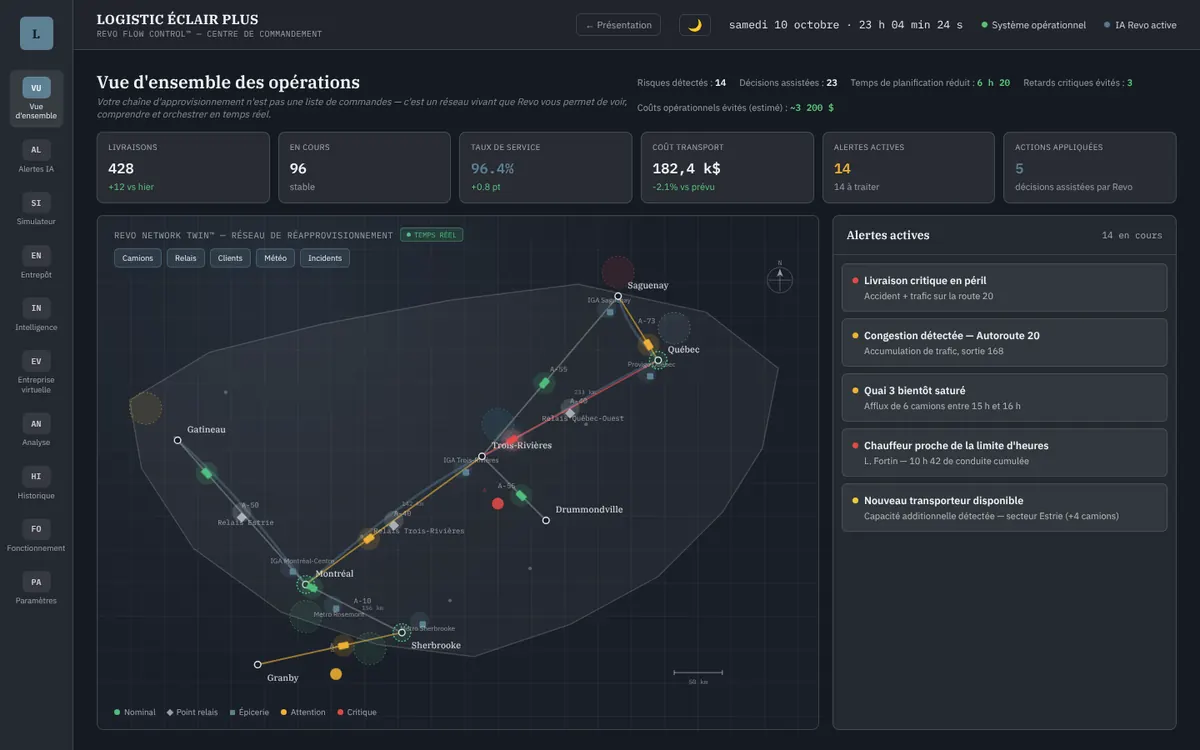
Task: Click the Saguenay city node
Action: 618,296
